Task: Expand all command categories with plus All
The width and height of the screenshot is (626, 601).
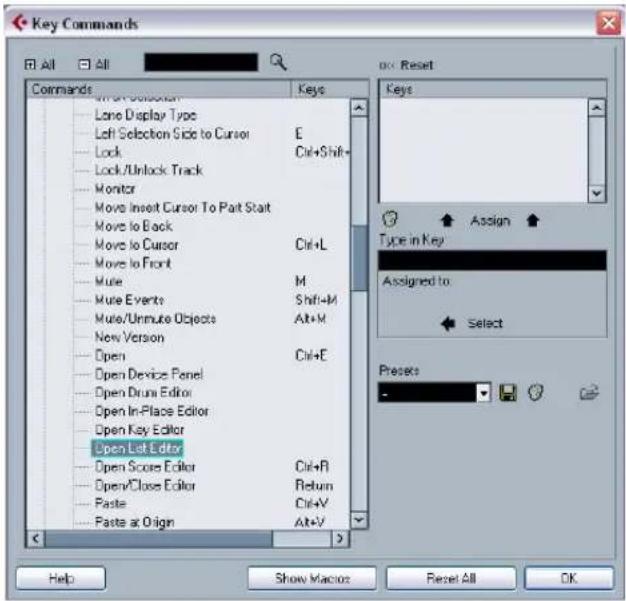Action: 40,65
